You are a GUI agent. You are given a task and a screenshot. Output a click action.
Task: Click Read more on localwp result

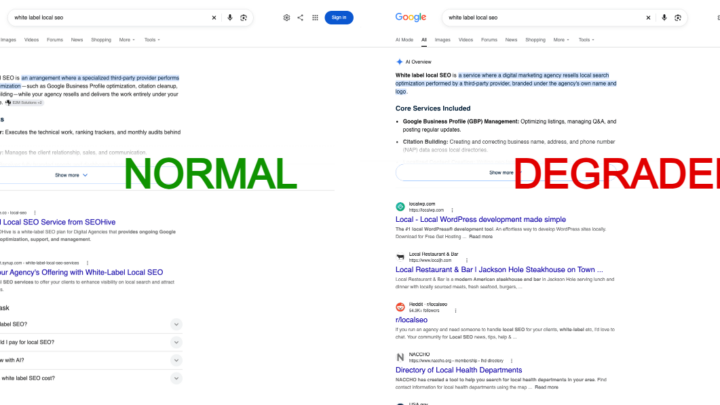(x=481, y=236)
